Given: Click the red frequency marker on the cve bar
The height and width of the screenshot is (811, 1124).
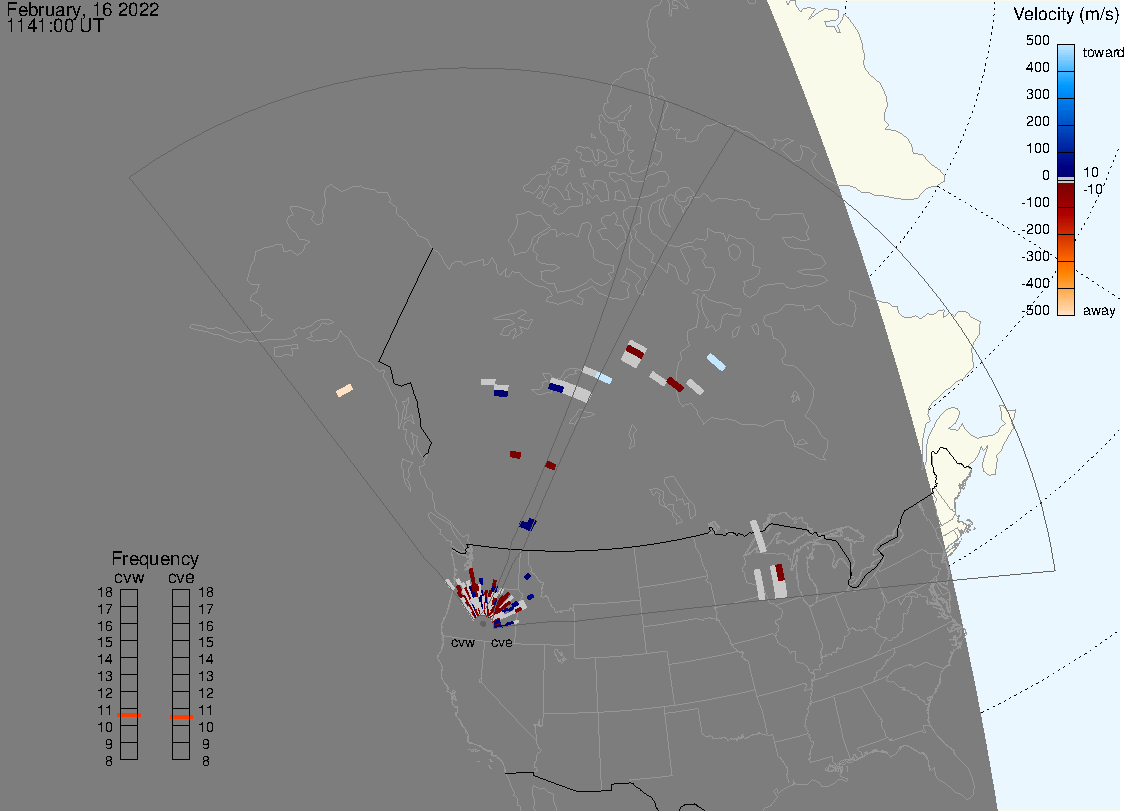Looking at the screenshot, I should coord(181,717).
